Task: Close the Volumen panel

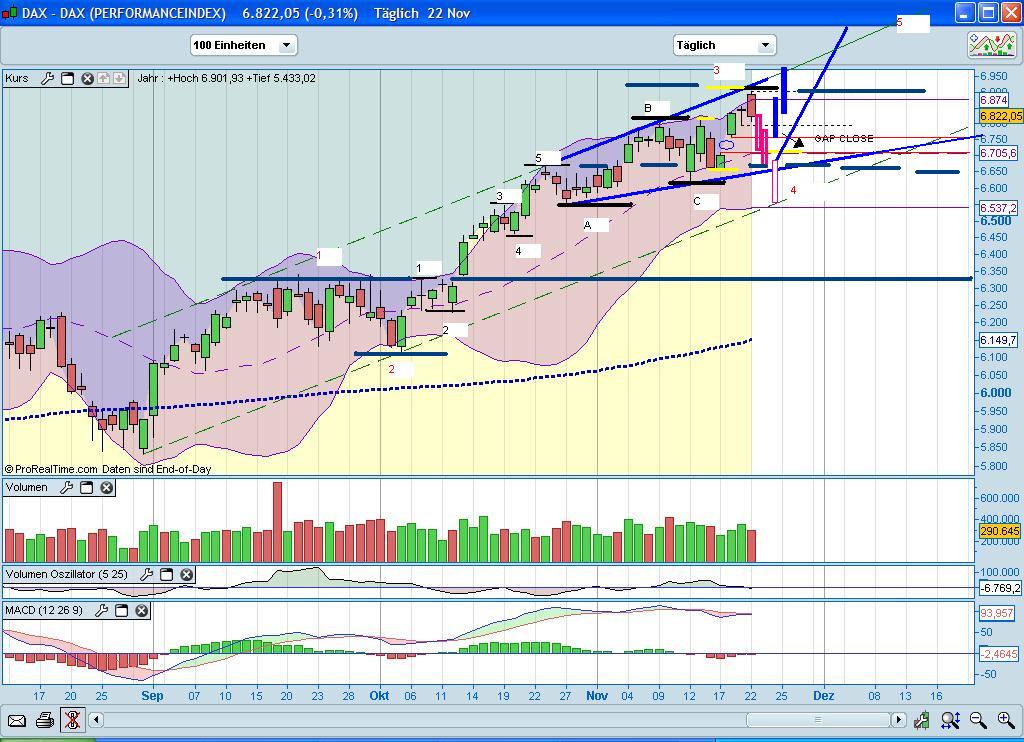Action: pyautogui.click(x=106, y=487)
